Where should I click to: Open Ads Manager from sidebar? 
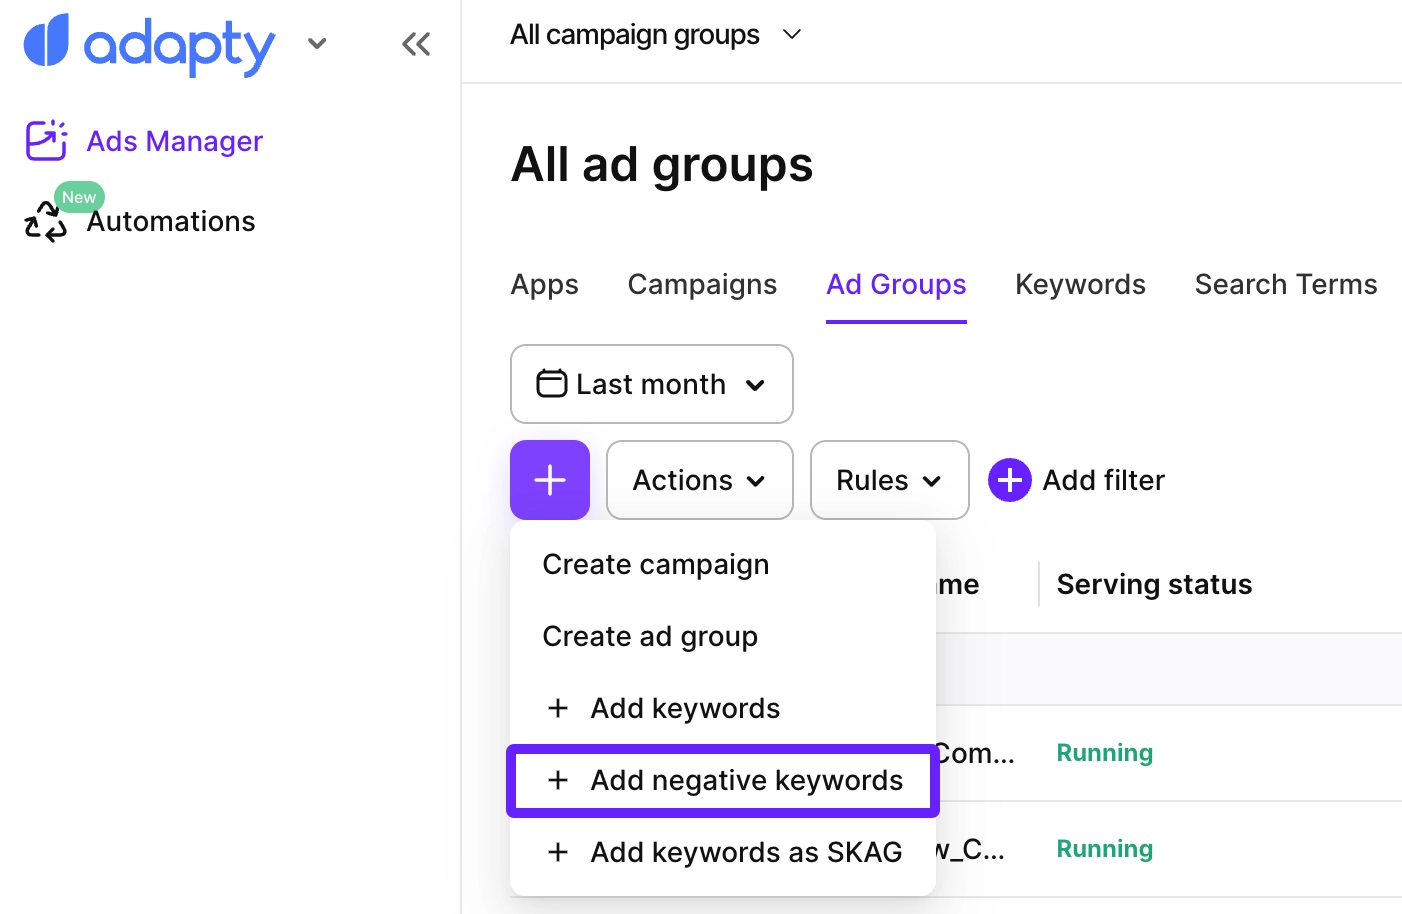(174, 141)
